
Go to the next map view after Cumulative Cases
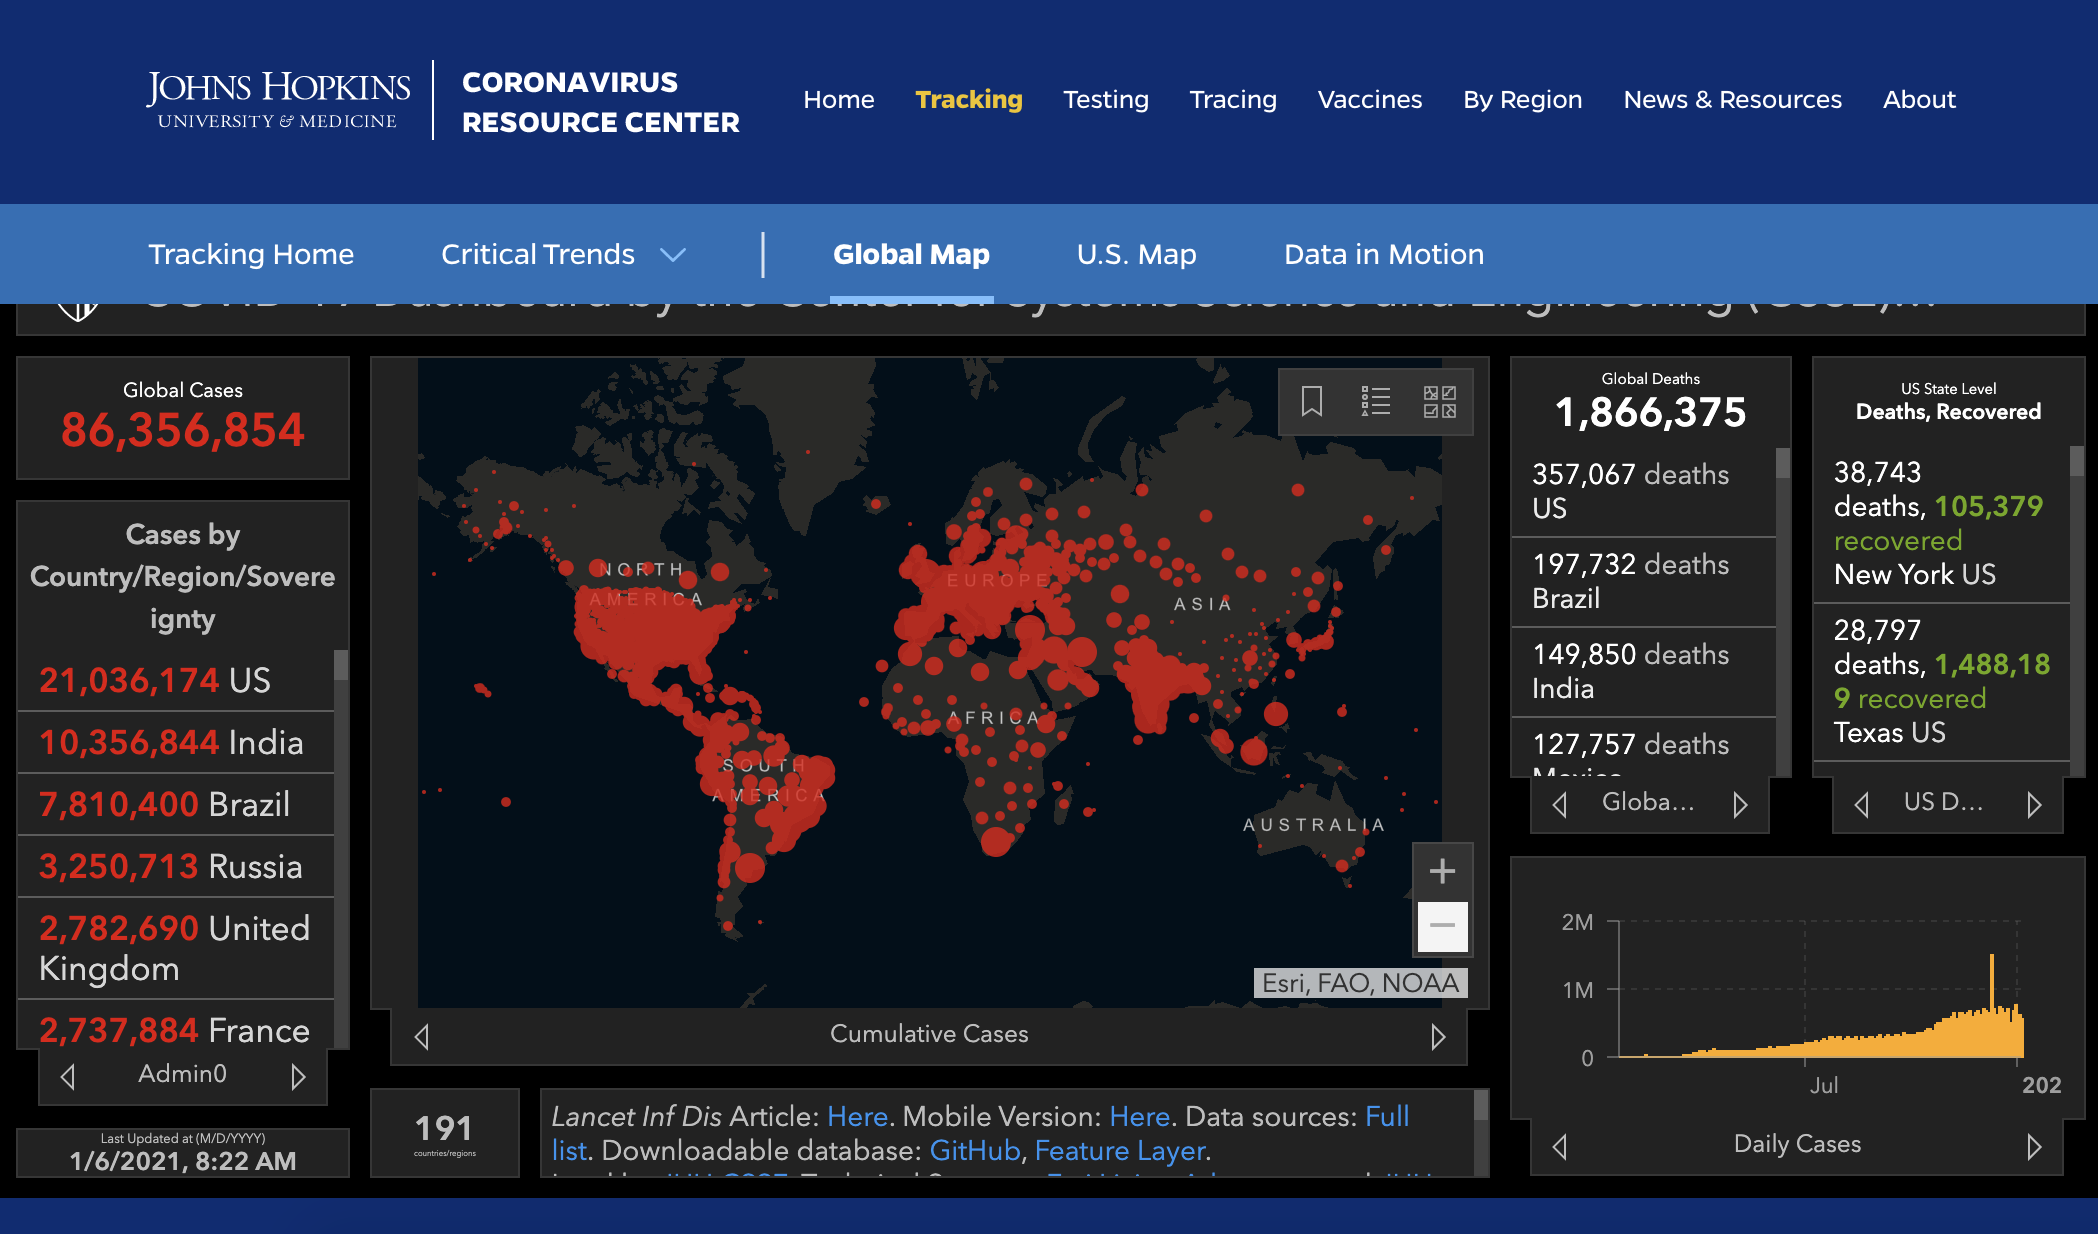[1437, 1037]
